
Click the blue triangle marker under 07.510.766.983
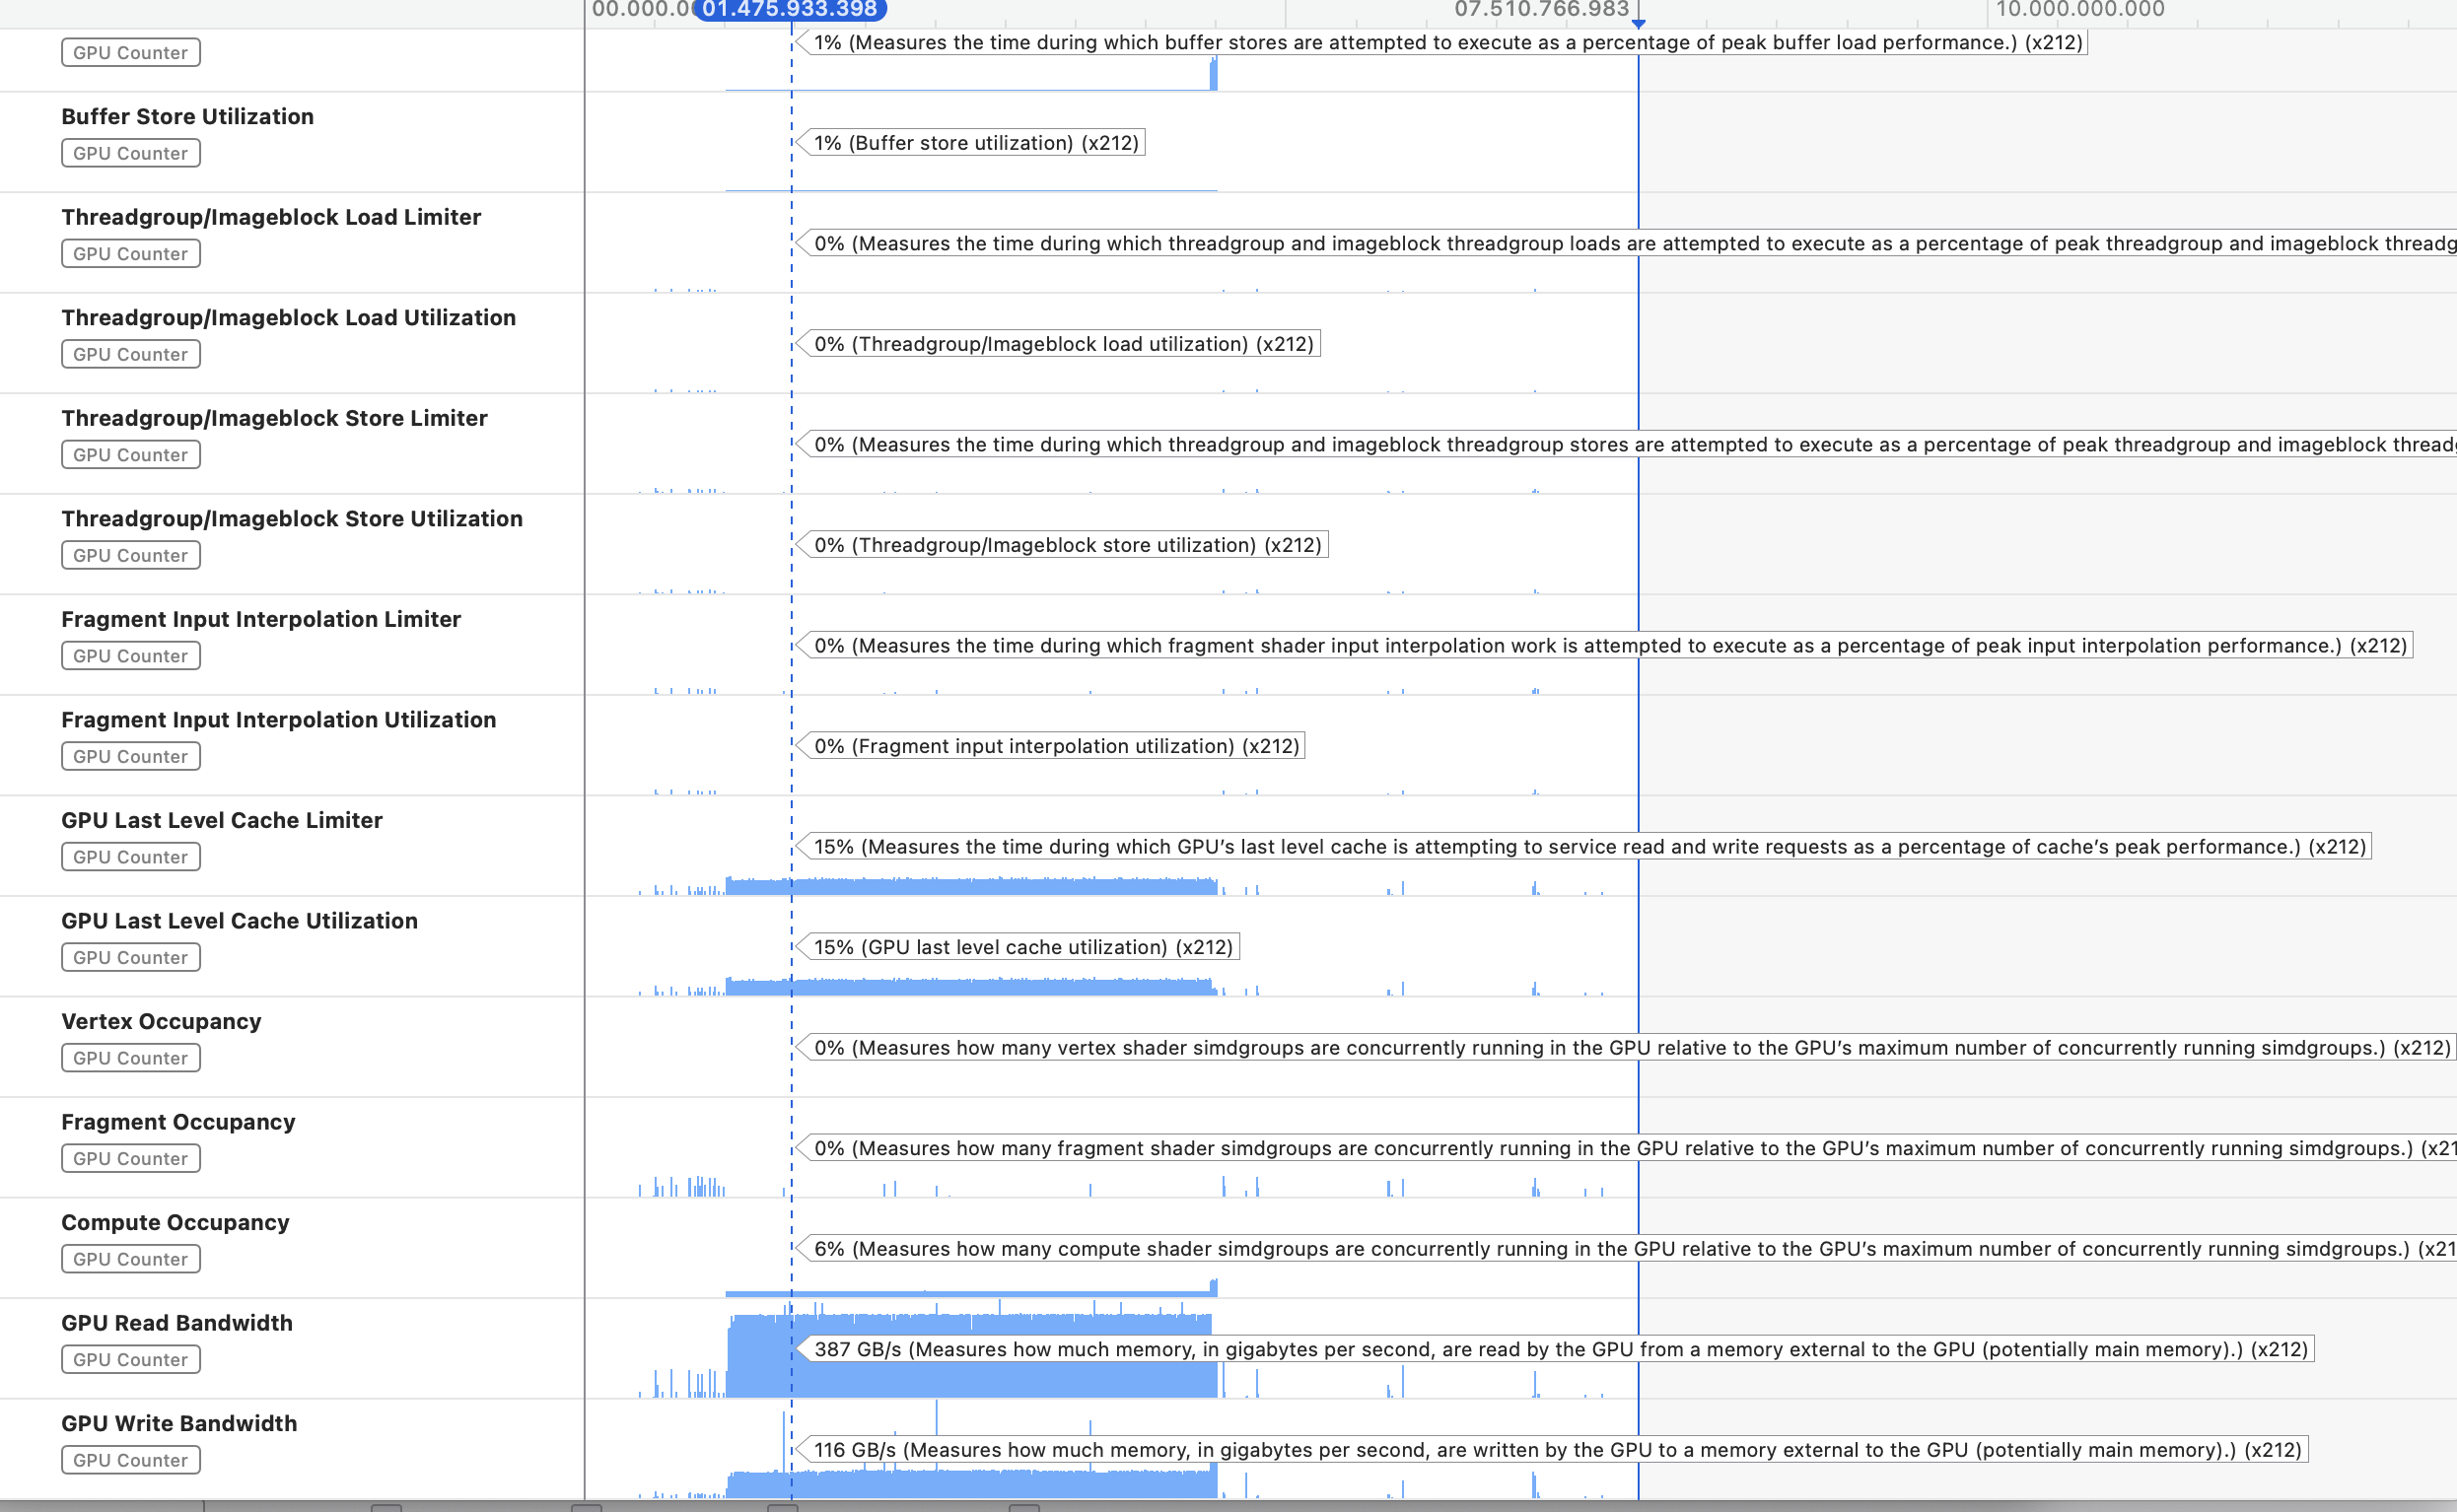pyautogui.click(x=1638, y=23)
